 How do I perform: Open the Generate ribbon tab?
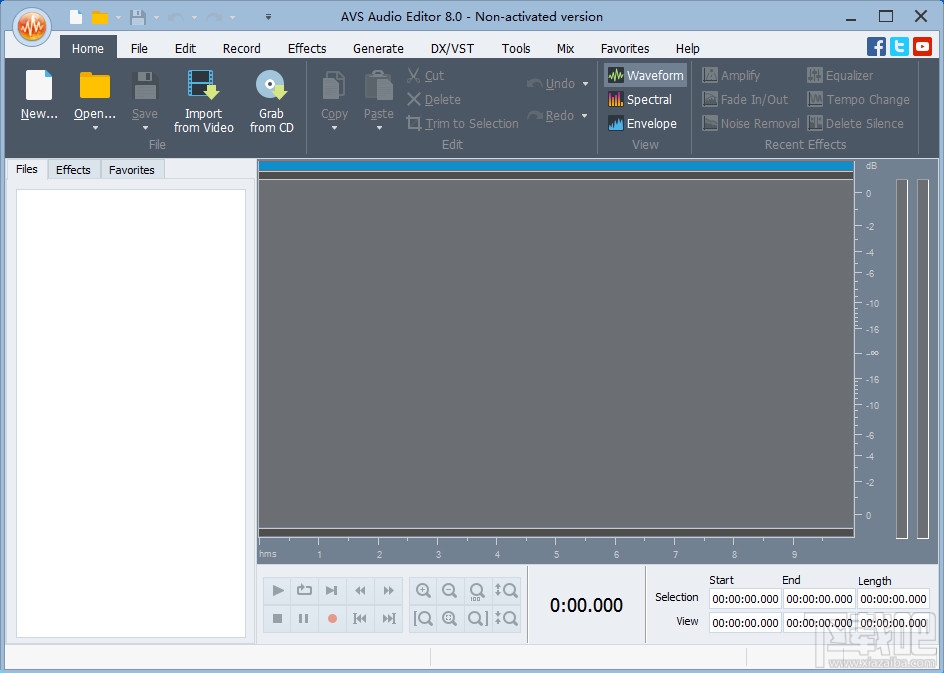378,48
